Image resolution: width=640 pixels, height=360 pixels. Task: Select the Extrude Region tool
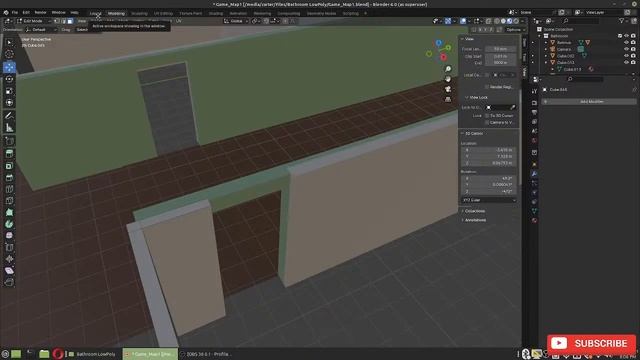[9, 153]
